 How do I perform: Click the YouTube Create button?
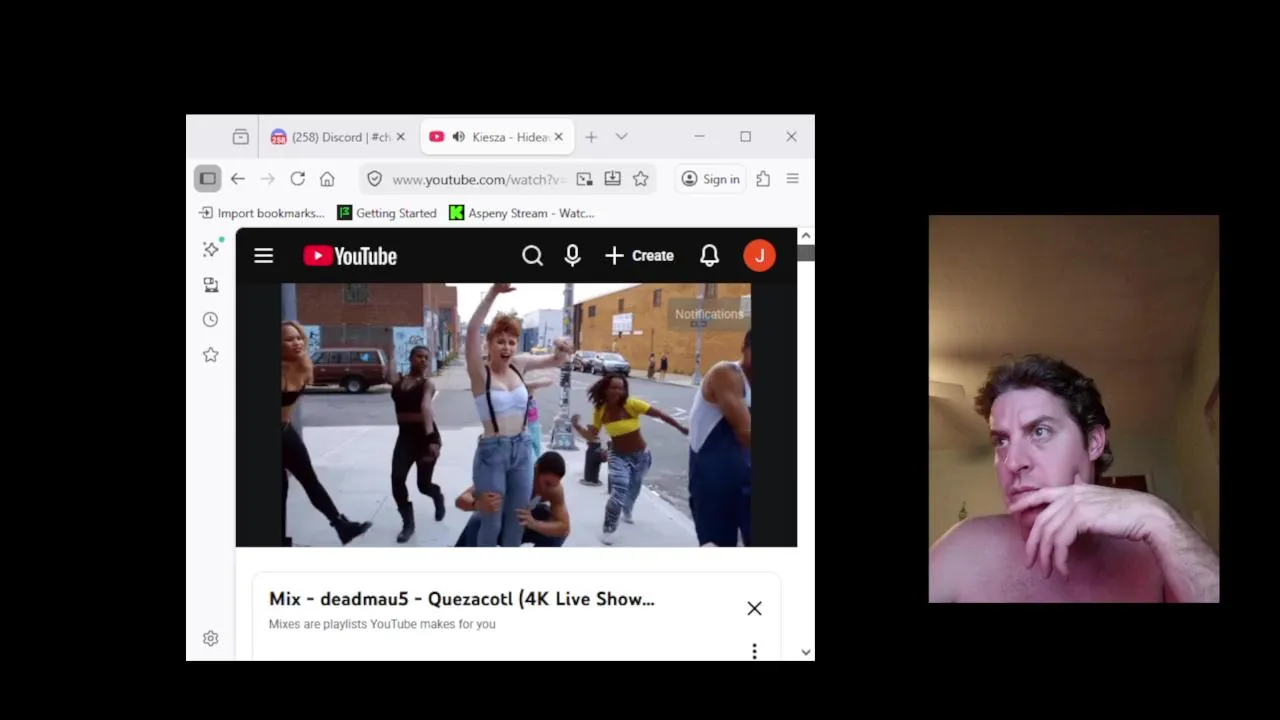coord(640,256)
